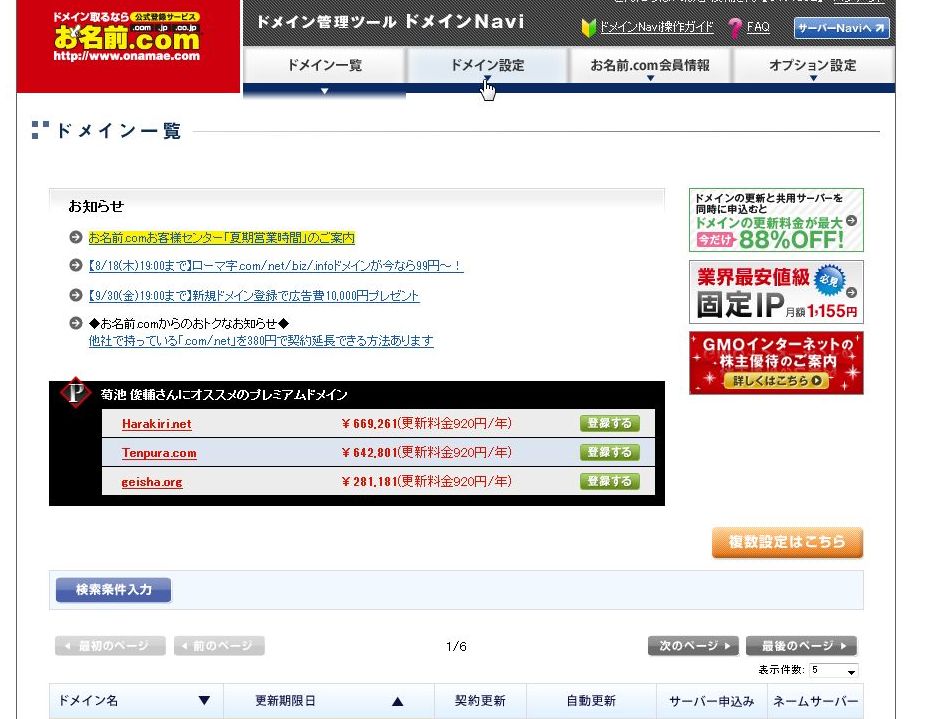Open the 夏期営業時間のご案内 notice link
948x719 pixels.
pos(221,238)
